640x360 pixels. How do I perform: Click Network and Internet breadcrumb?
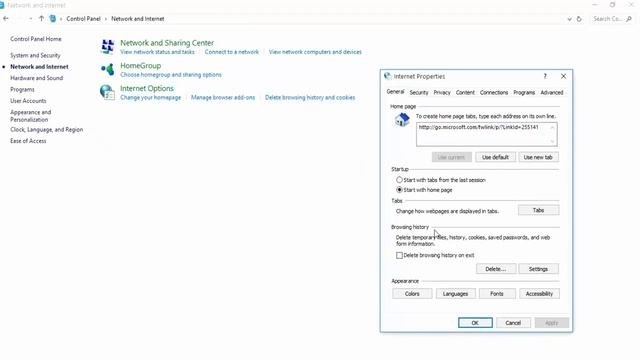(138, 19)
